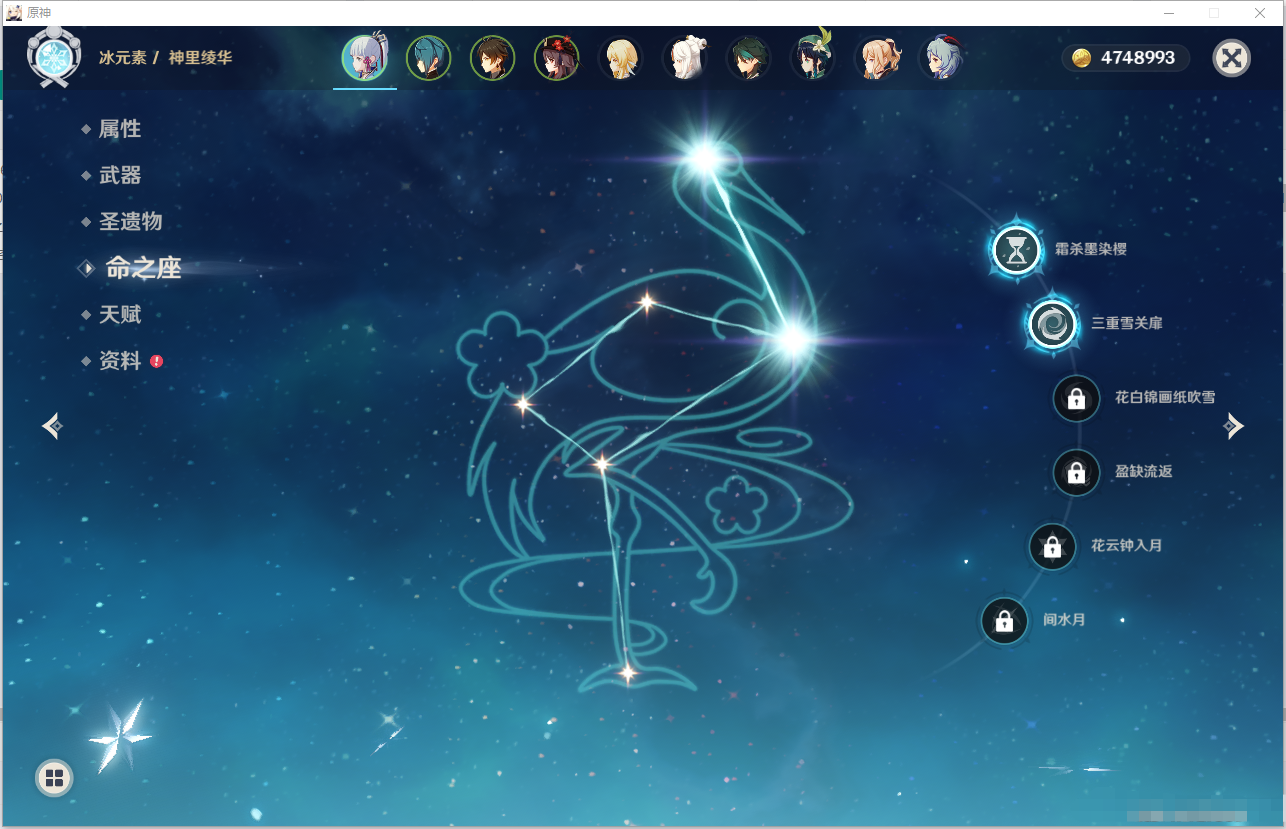Click the bright star at crane's head
1286x829 pixels.
705,157
